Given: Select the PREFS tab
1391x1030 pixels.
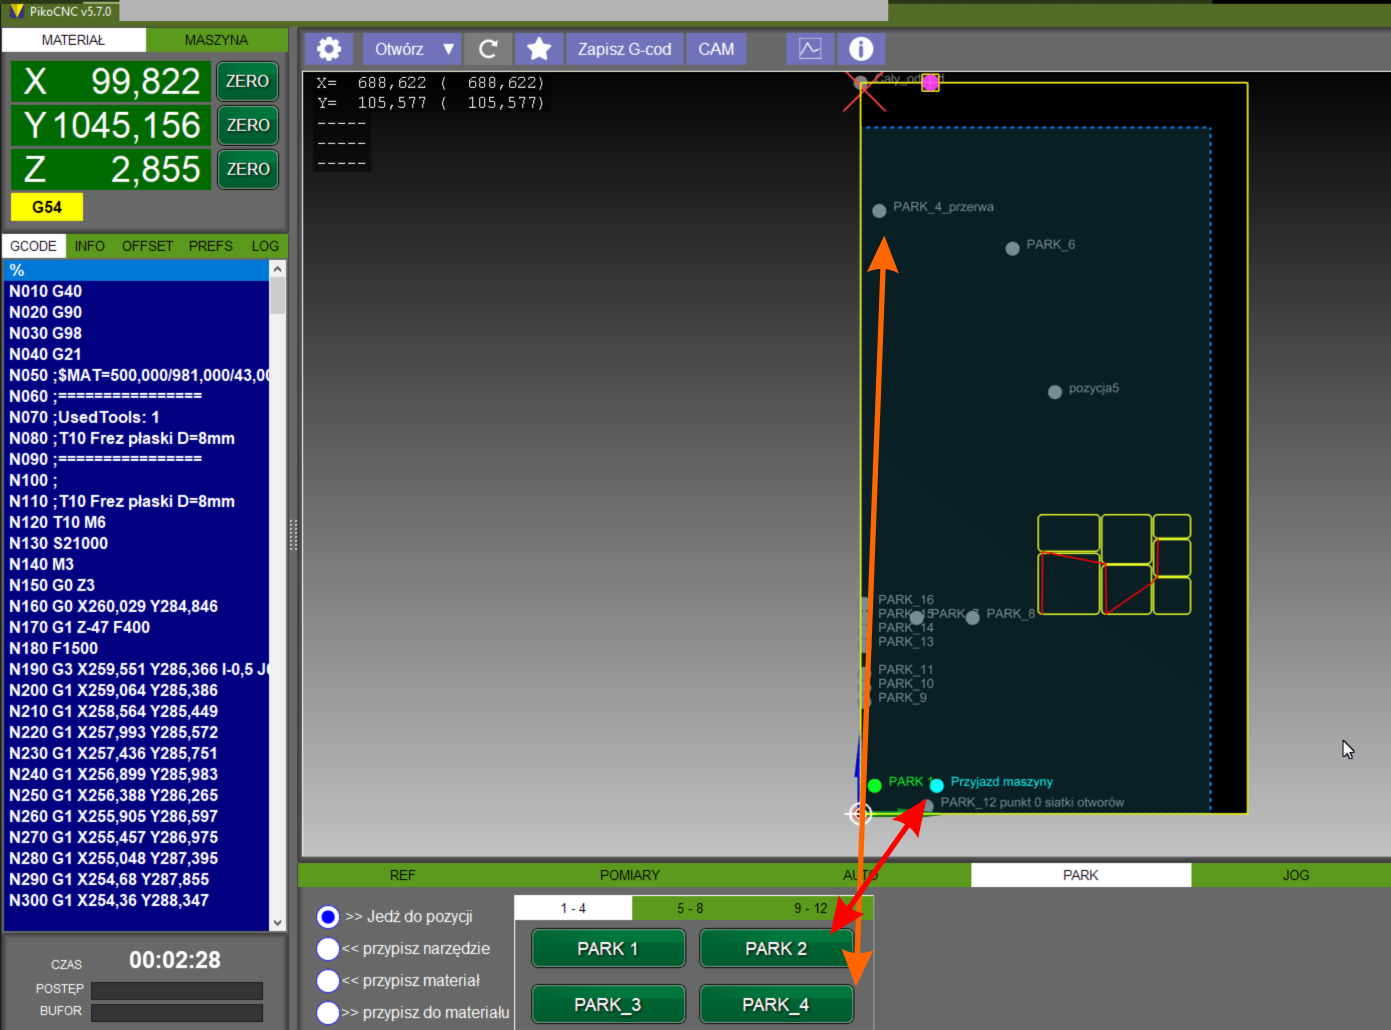Looking at the screenshot, I should pyautogui.click(x=211, y=246).
